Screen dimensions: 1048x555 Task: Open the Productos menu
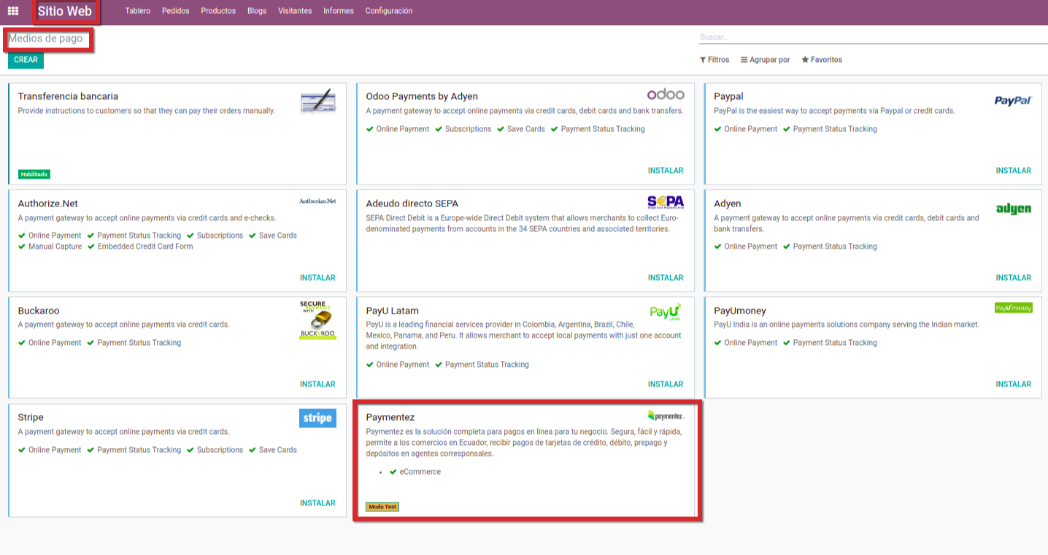(x=218, y=11)
